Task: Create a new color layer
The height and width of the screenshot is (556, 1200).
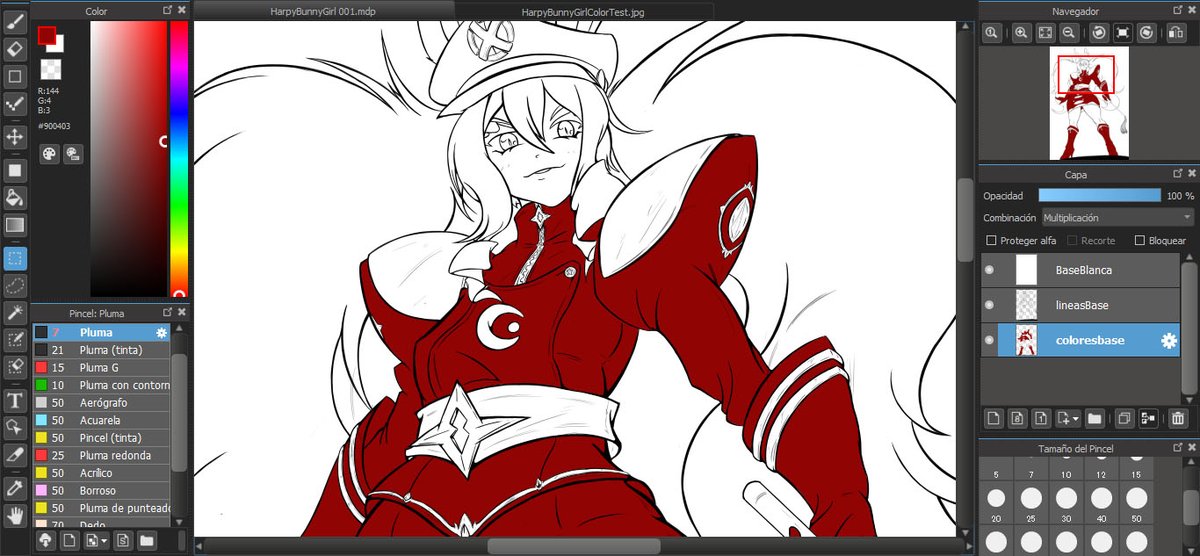Action: pyautogui.click(x=994, y=419)
